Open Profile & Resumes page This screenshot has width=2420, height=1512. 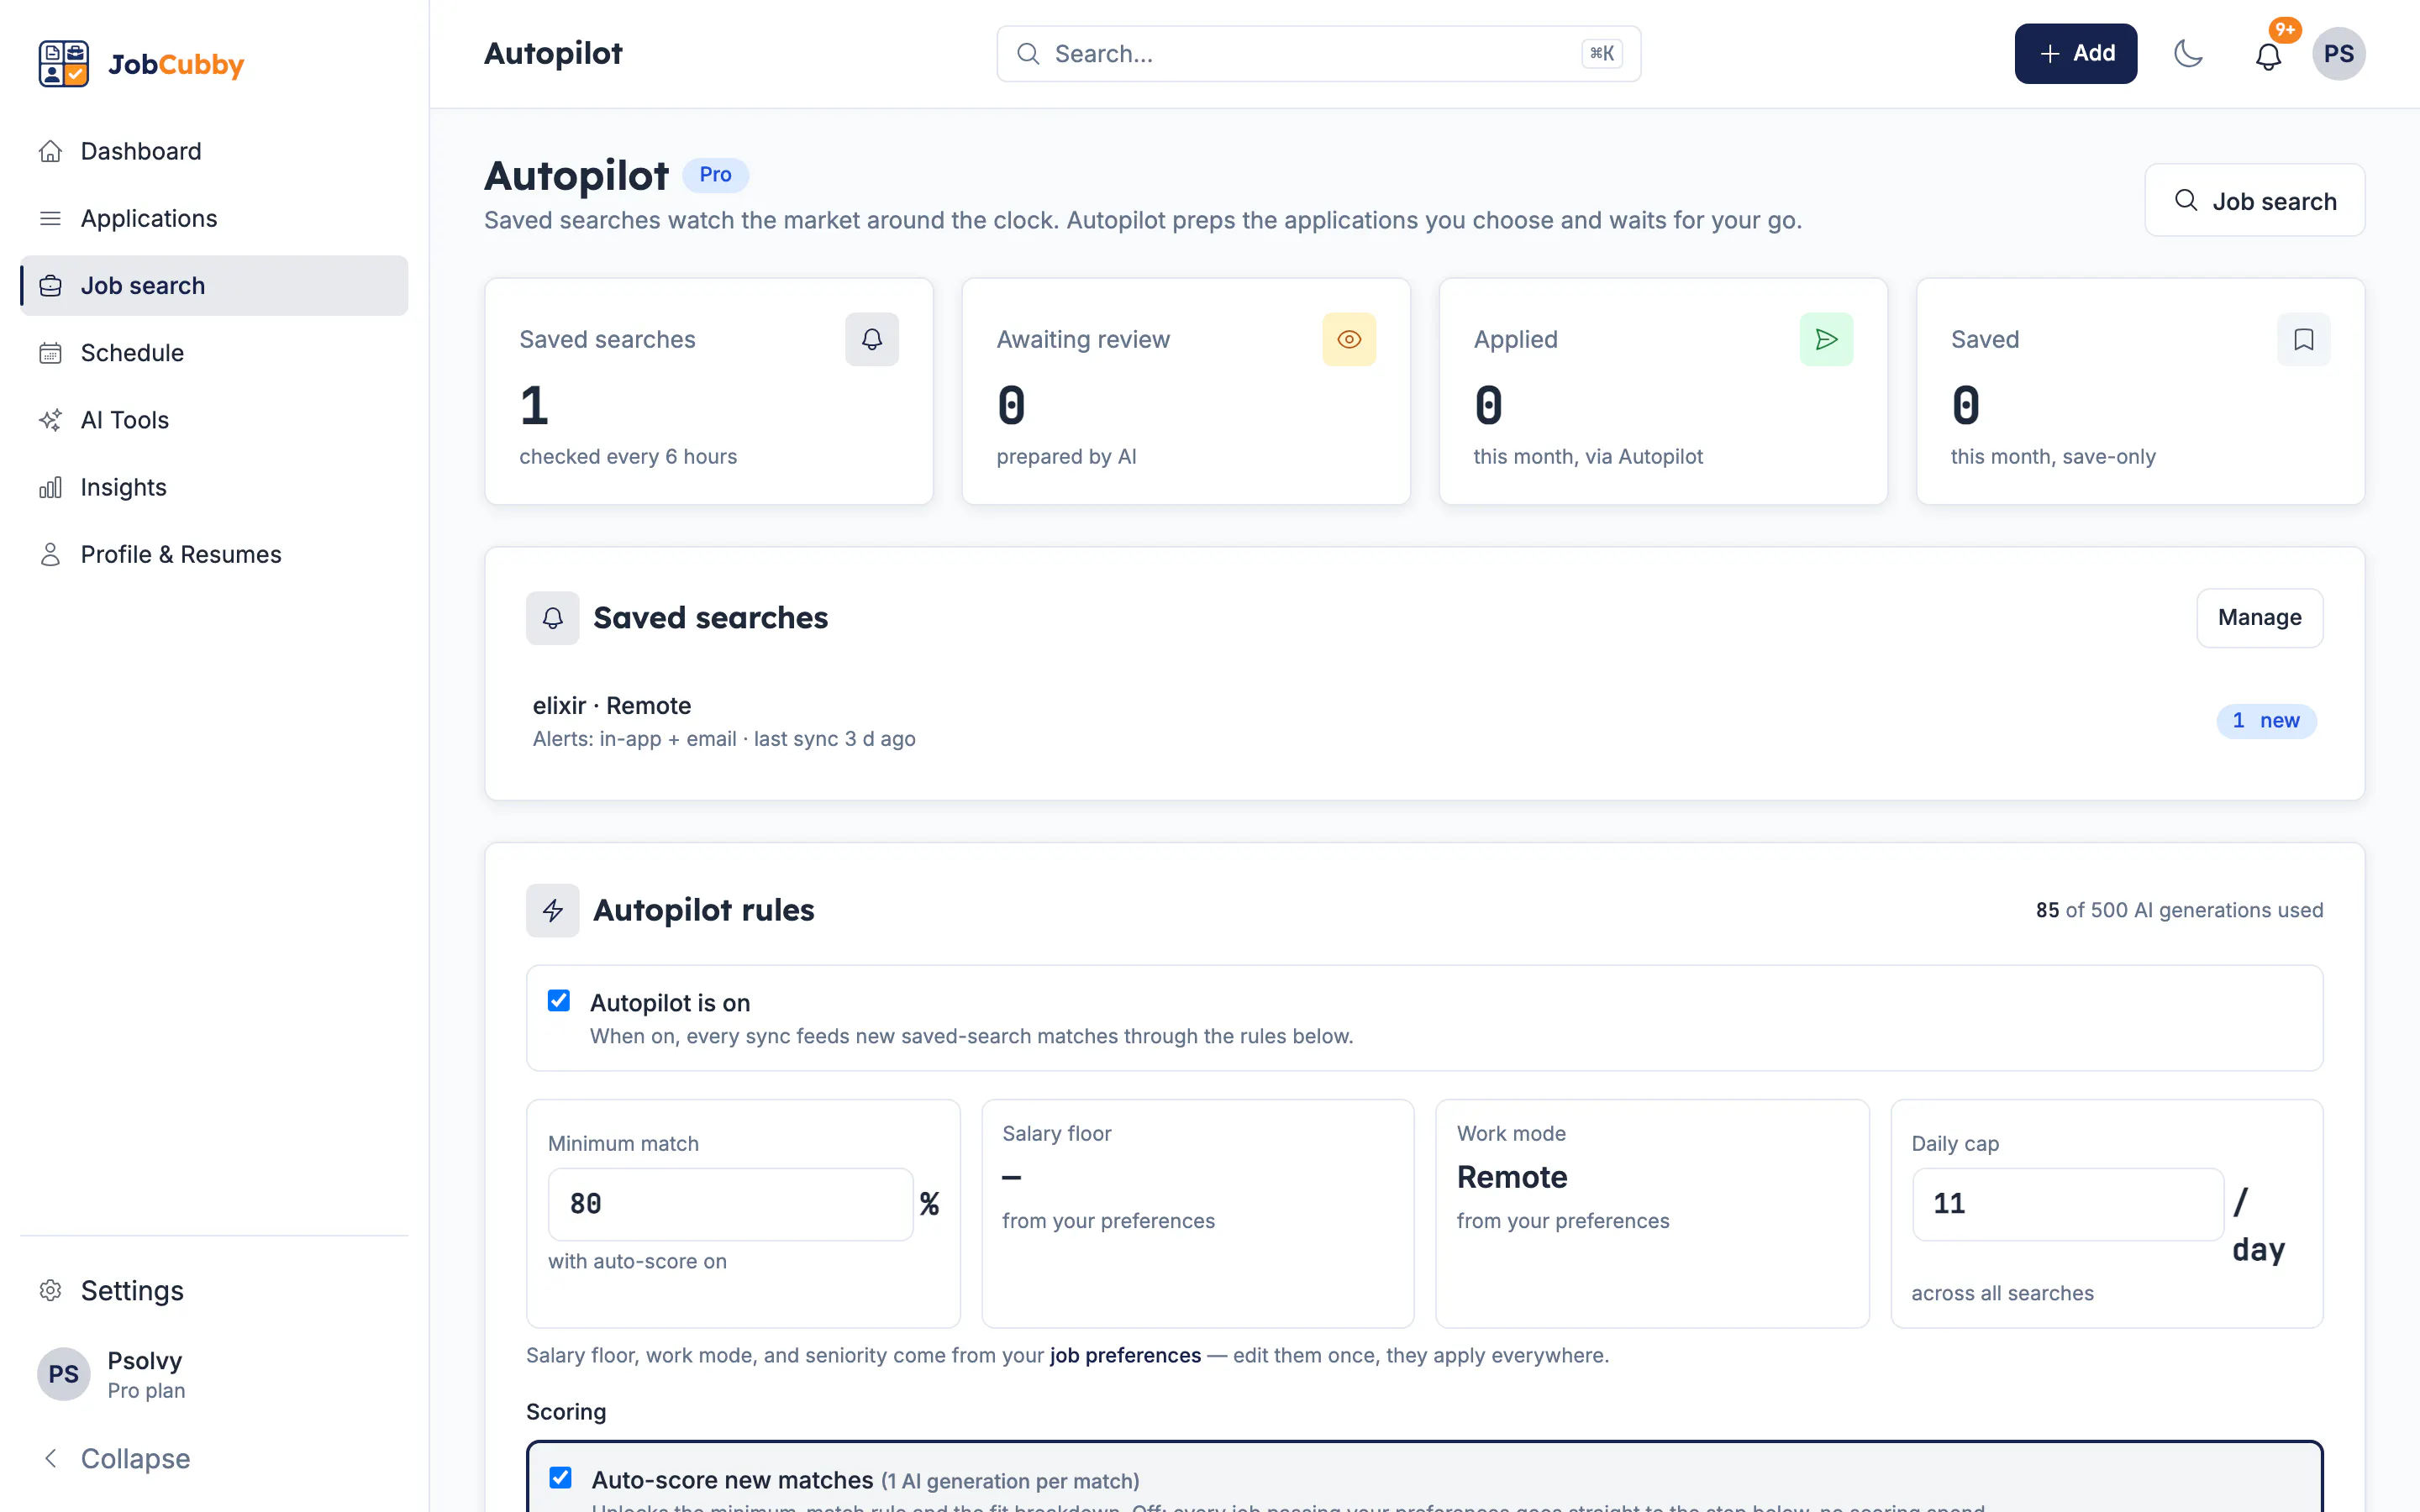coord(214,554)
